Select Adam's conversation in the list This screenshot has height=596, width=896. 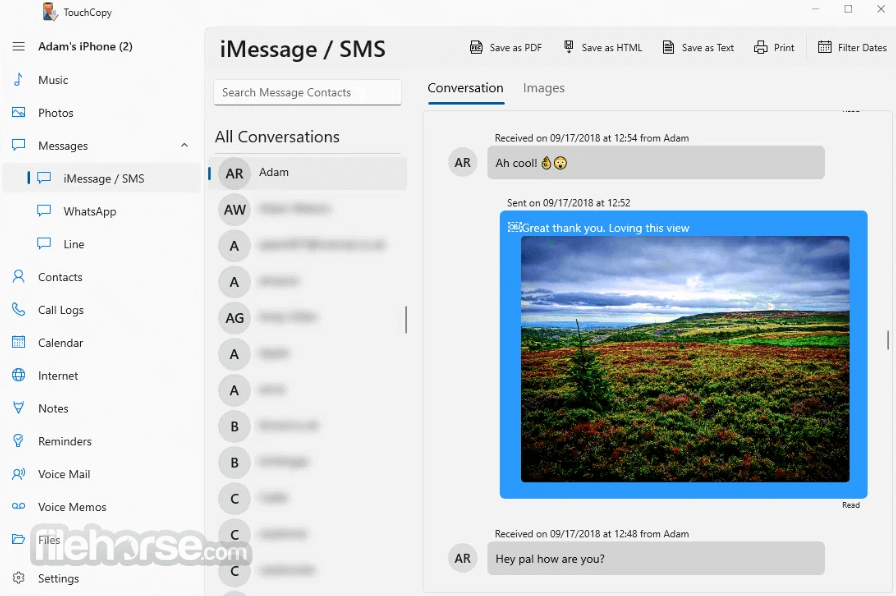tap(308, 173)
